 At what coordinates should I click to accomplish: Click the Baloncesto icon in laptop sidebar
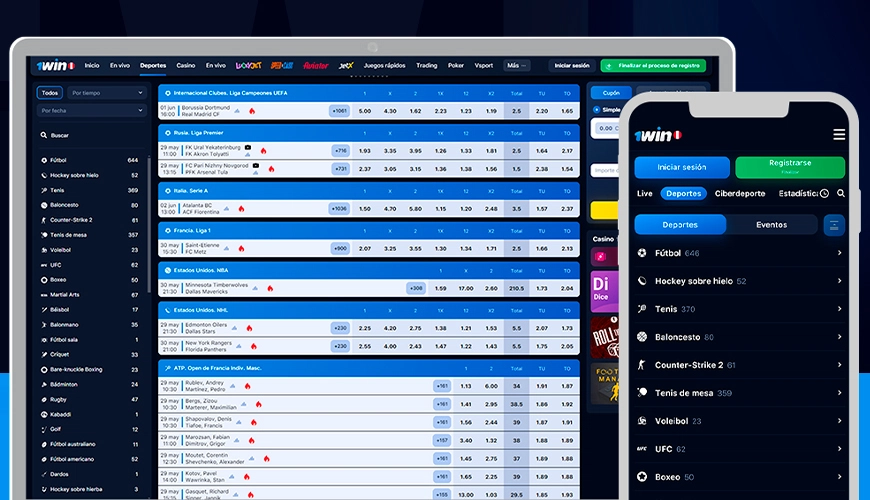[44, 205]
